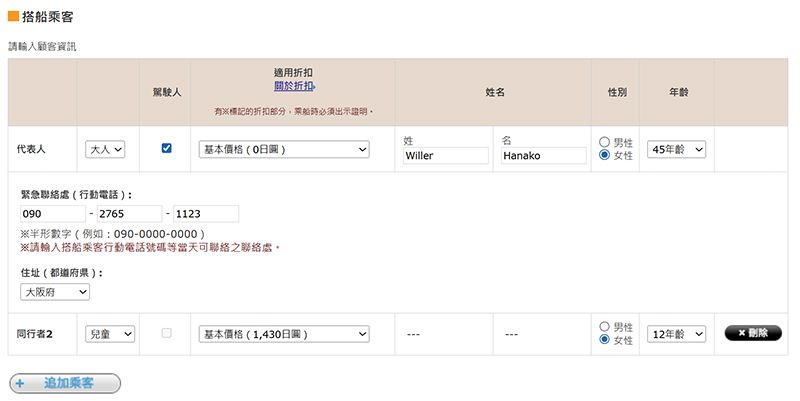Expand companion discount dropdown (1,430日圓)

[x=284, y=334]
